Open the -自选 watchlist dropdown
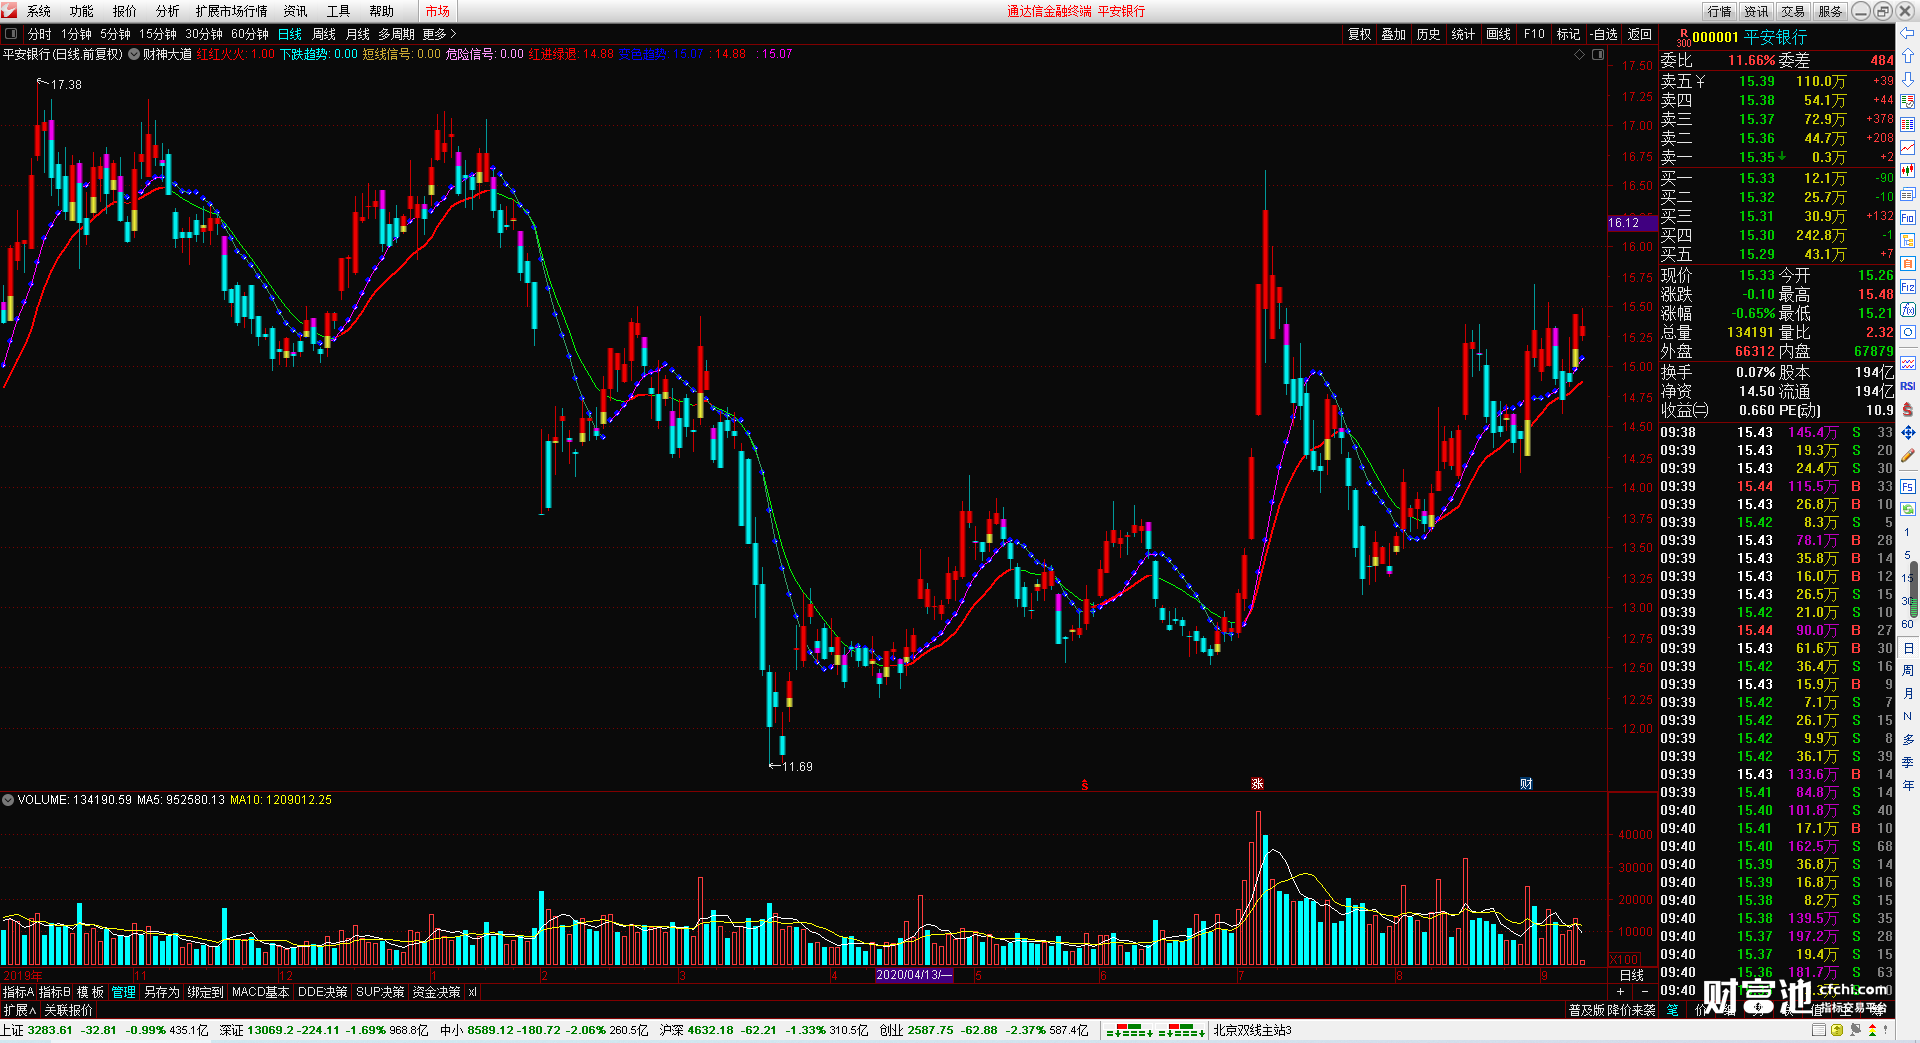1920x1043 pixels. (1604, 34)
